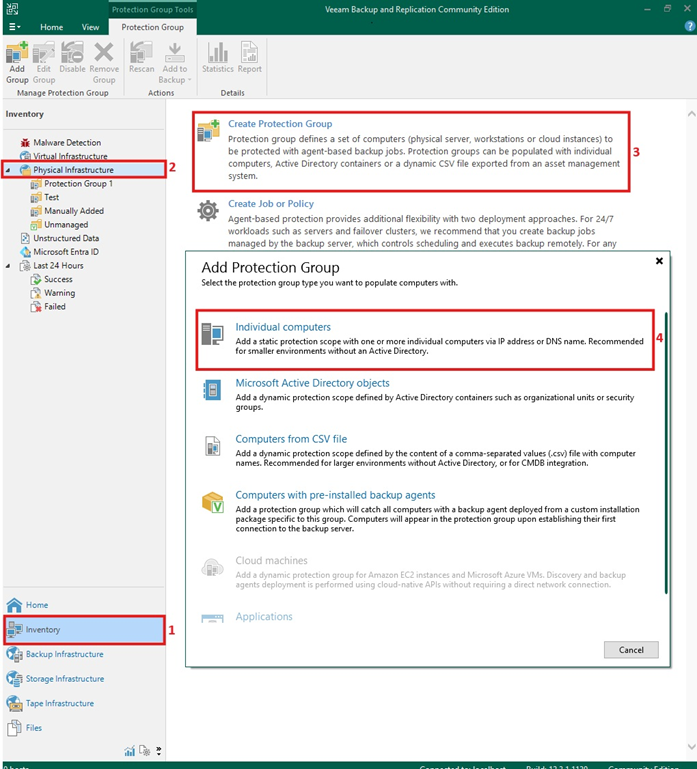Switch to the View ribbon tab
Viewport: 697px width, 769px height.
(90, 27)
